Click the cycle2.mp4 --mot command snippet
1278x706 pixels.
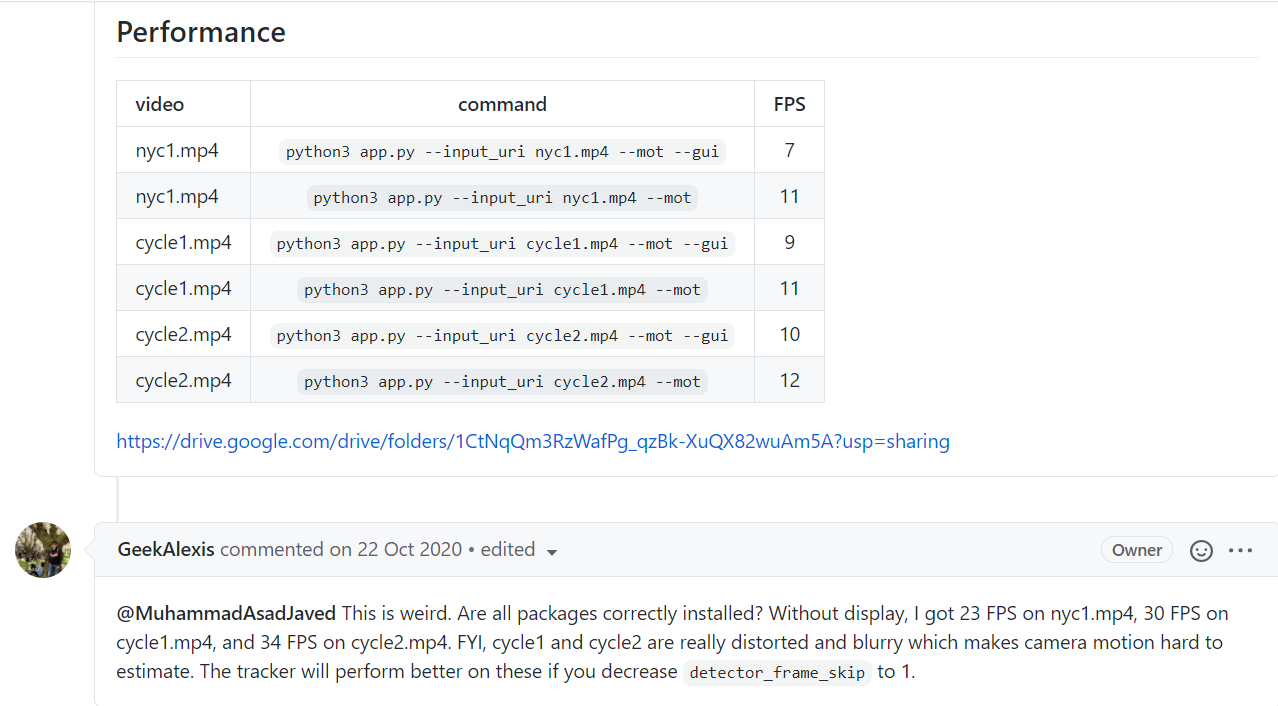tap(502, 381)
